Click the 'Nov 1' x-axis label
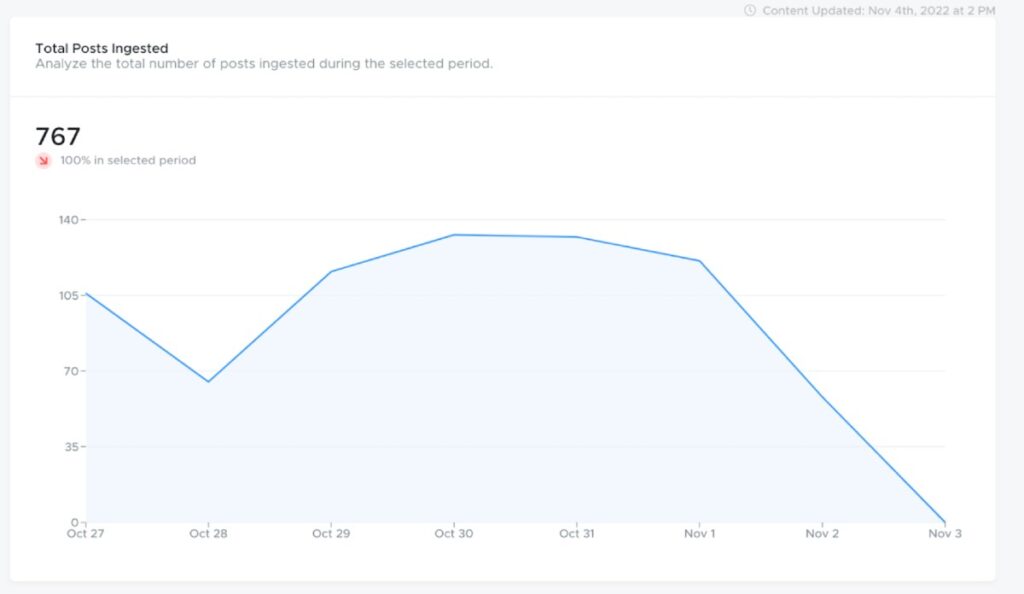Screen dimensions: 1024x594 (699, 533)
